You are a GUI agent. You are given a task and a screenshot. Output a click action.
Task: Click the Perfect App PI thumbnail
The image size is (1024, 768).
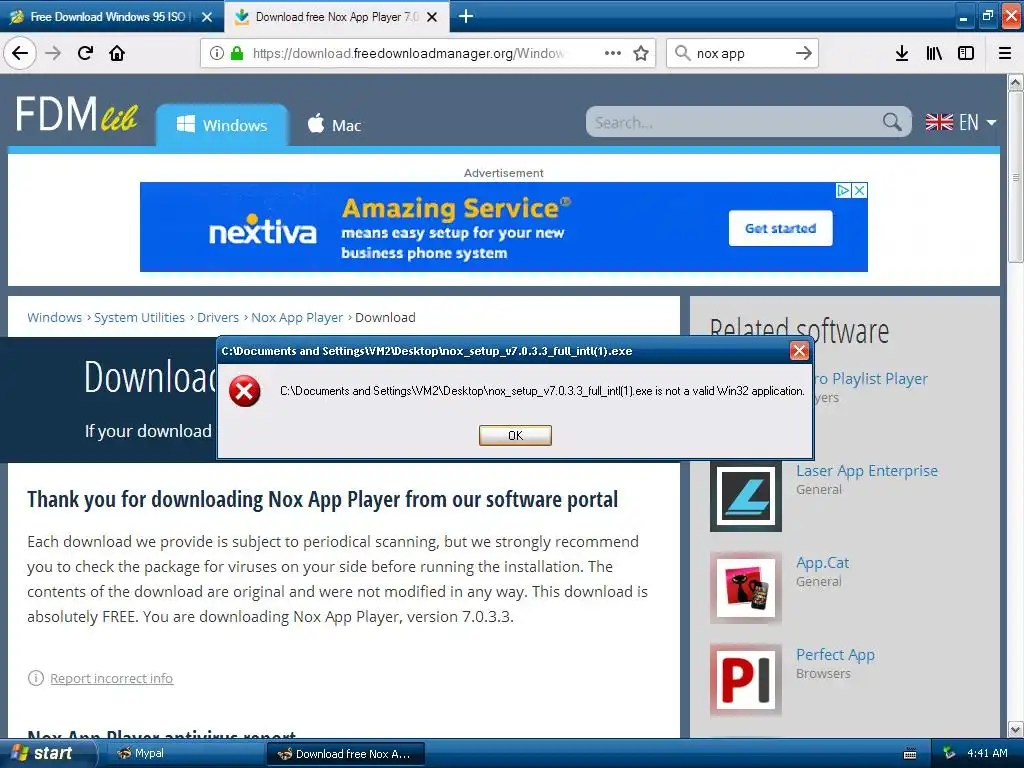pyautogui.click(x=746, y=679)
